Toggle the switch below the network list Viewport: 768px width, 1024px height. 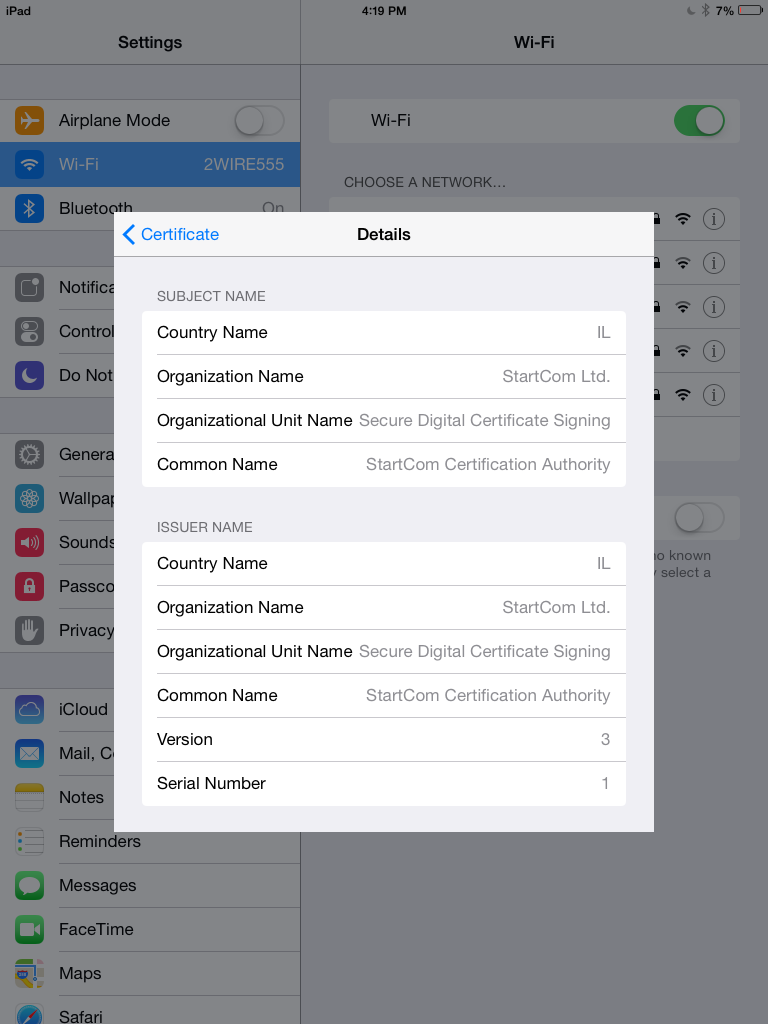tap(699, 518)
